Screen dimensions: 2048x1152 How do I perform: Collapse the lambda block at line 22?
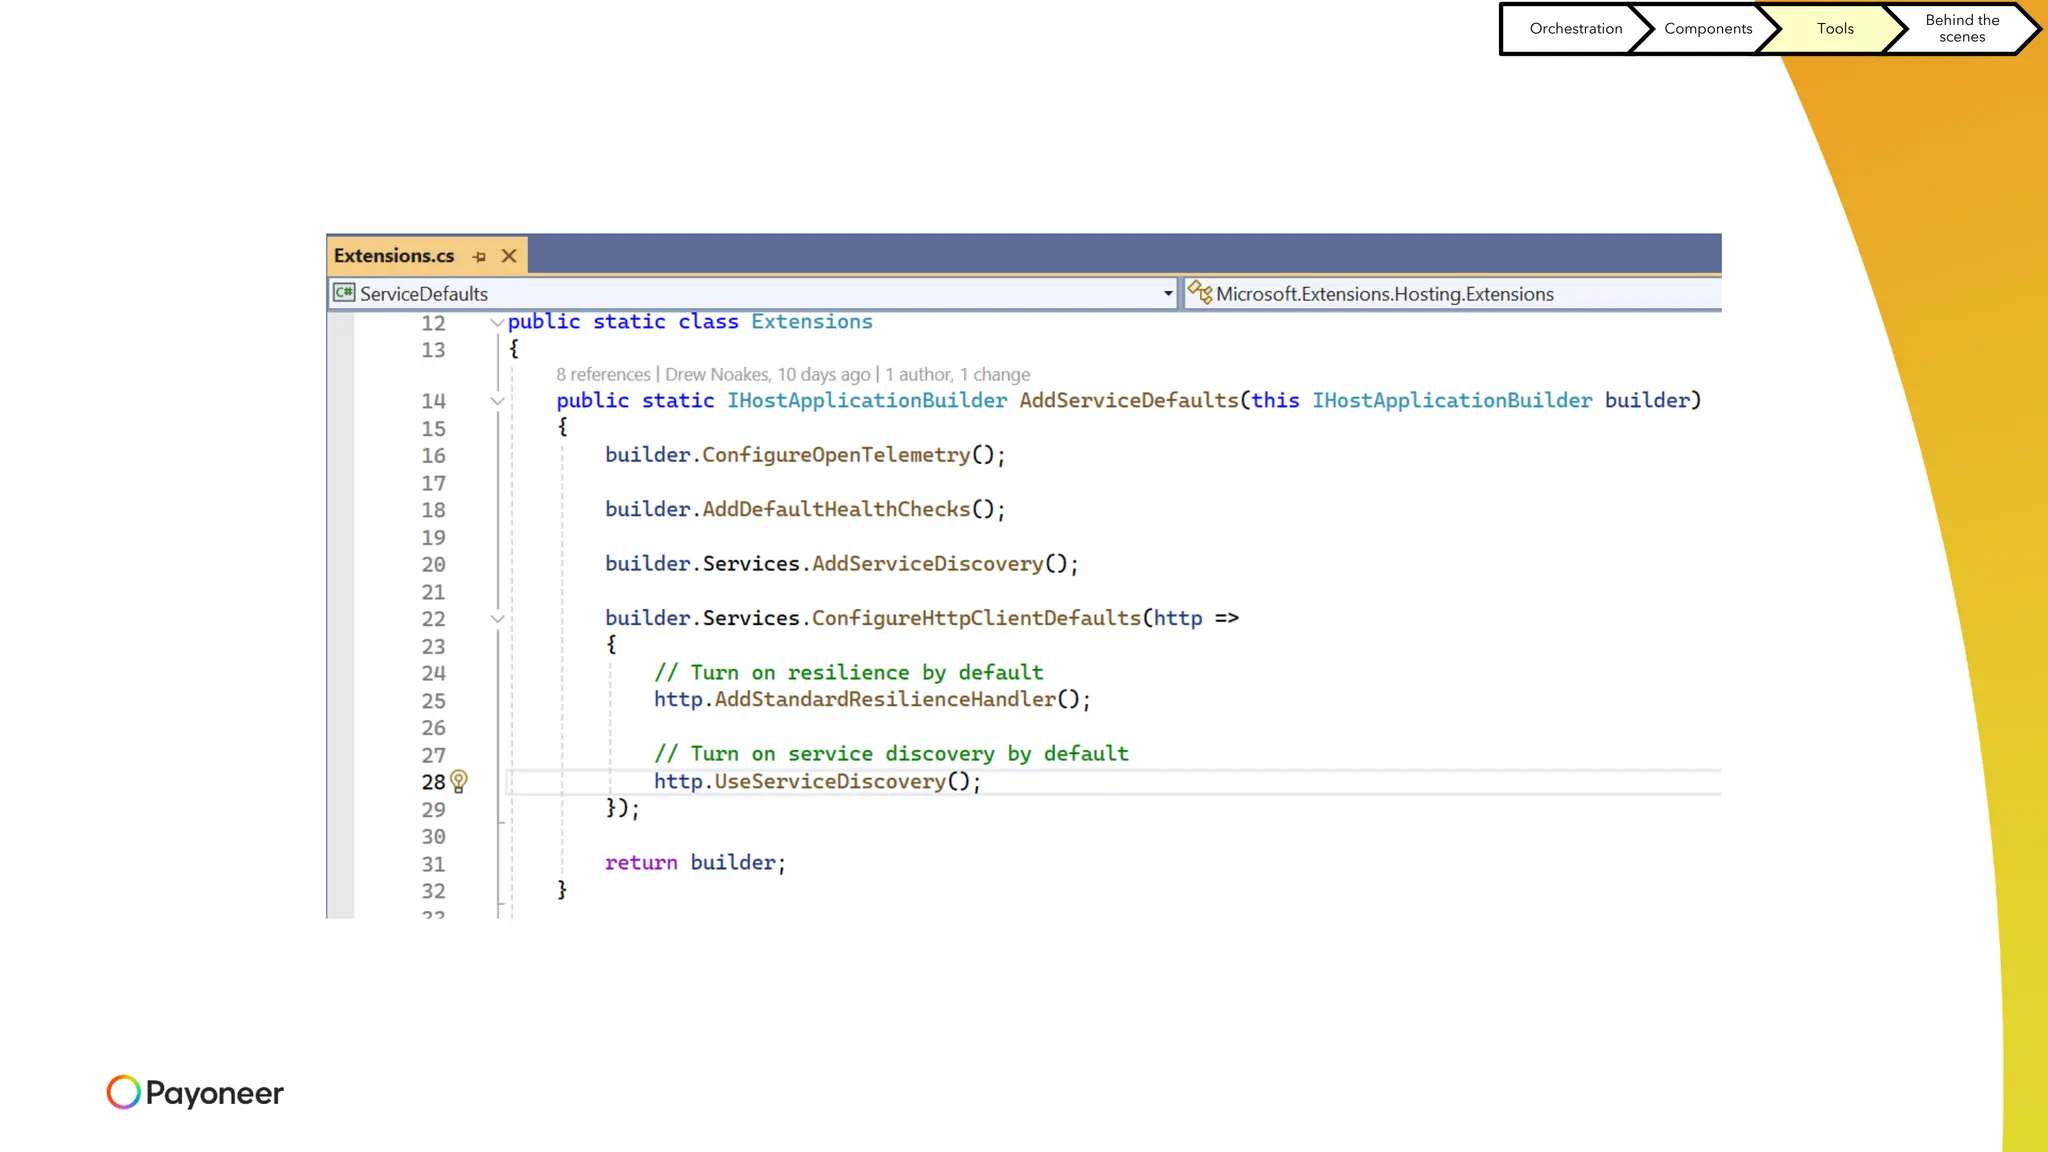(x=496, y=619)
